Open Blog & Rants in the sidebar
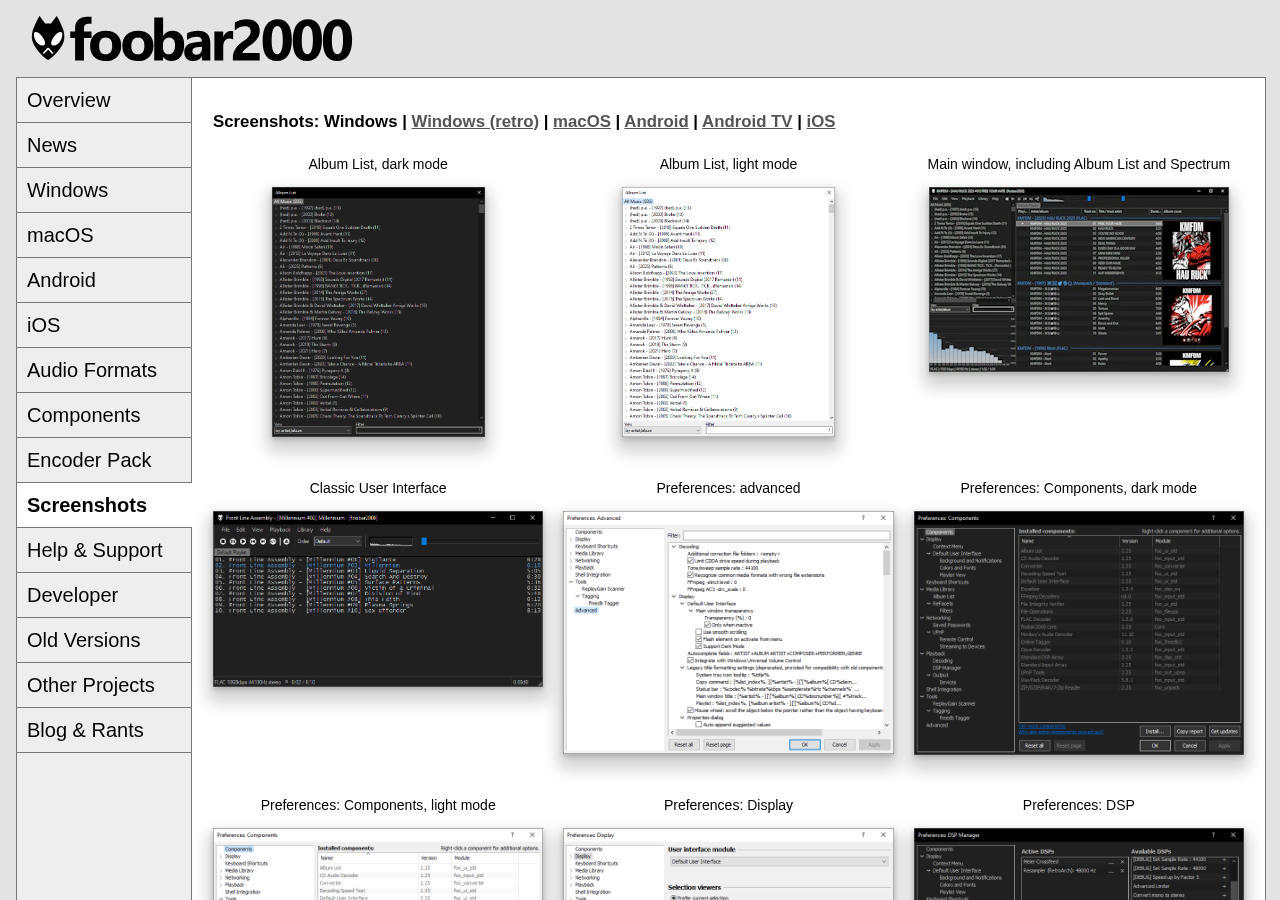 pos(104,730)
